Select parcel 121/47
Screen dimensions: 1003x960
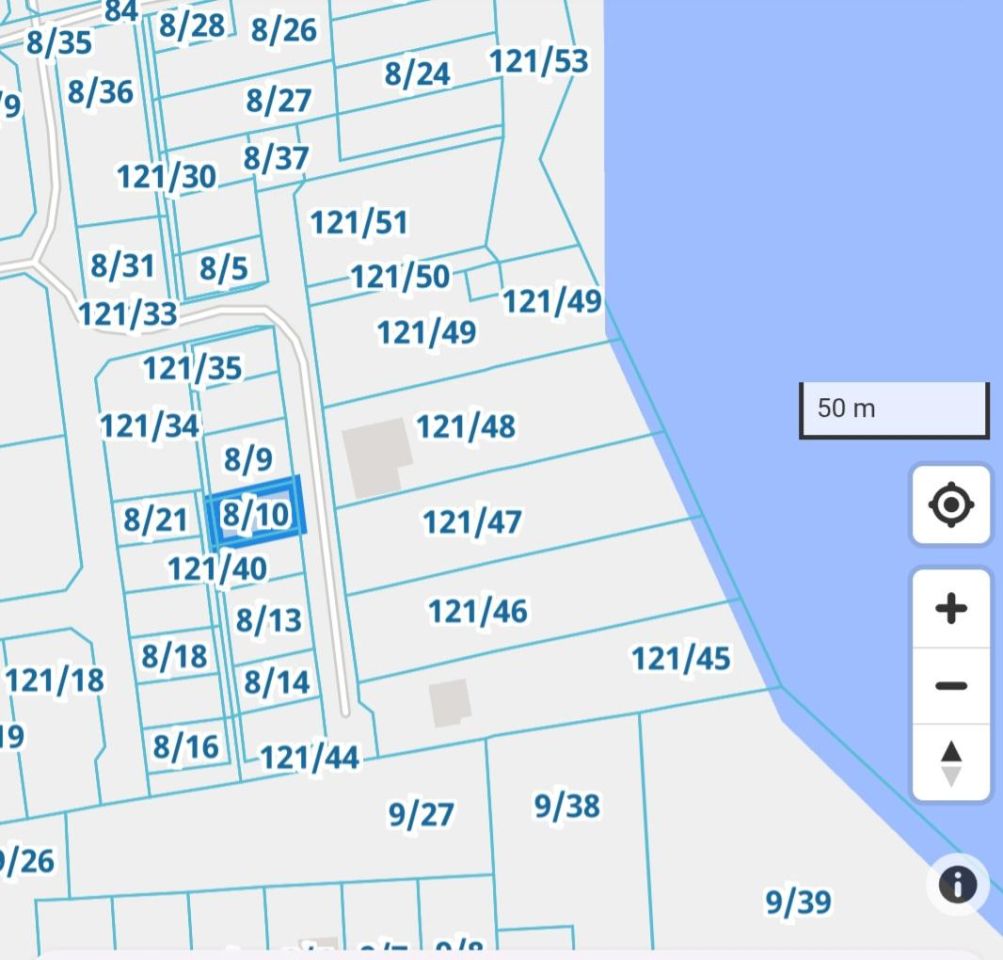(x=472, y=522)
